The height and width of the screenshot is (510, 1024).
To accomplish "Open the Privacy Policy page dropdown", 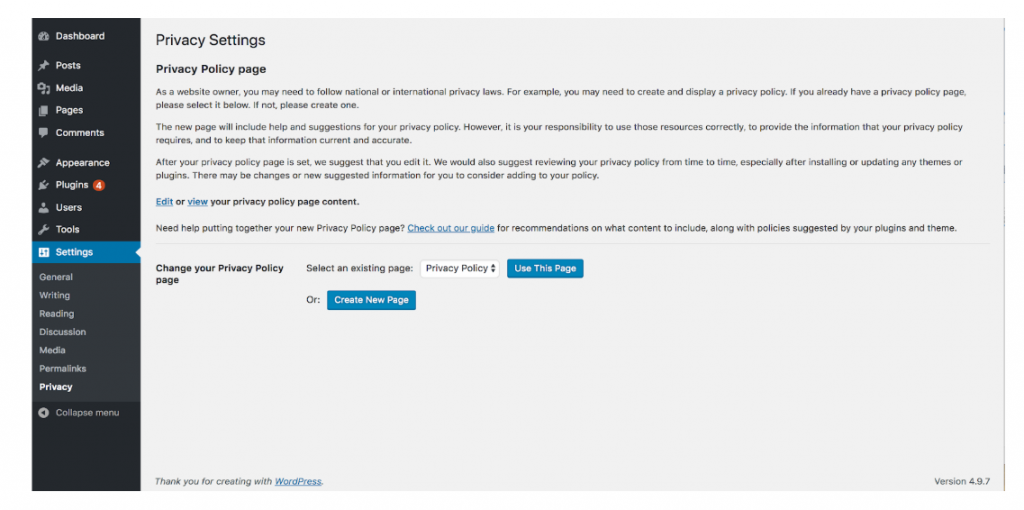I will click(460, 268).
